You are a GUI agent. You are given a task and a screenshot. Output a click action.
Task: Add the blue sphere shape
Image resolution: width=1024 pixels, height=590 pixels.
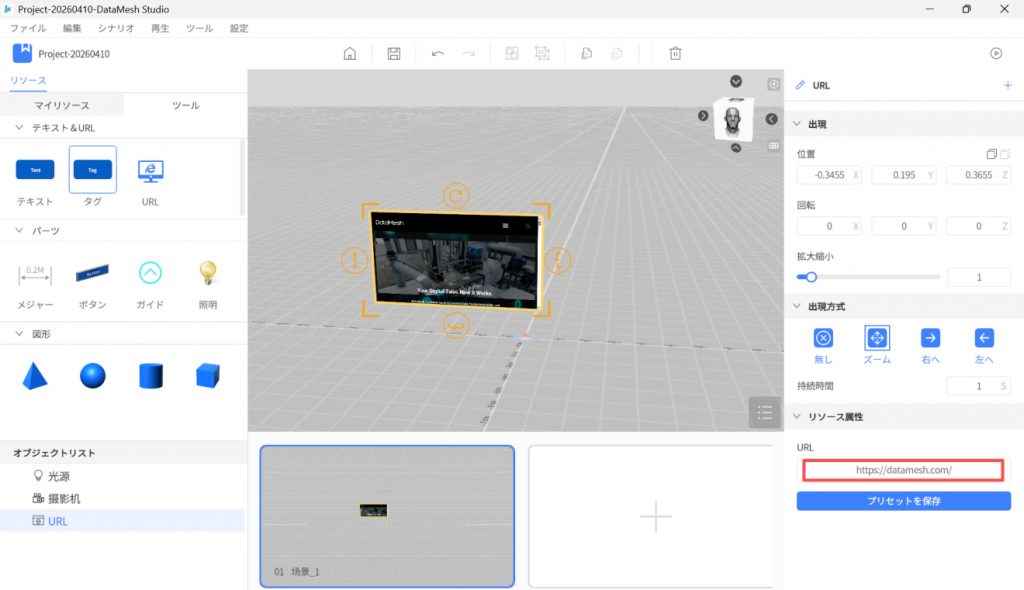click(93, 376)
